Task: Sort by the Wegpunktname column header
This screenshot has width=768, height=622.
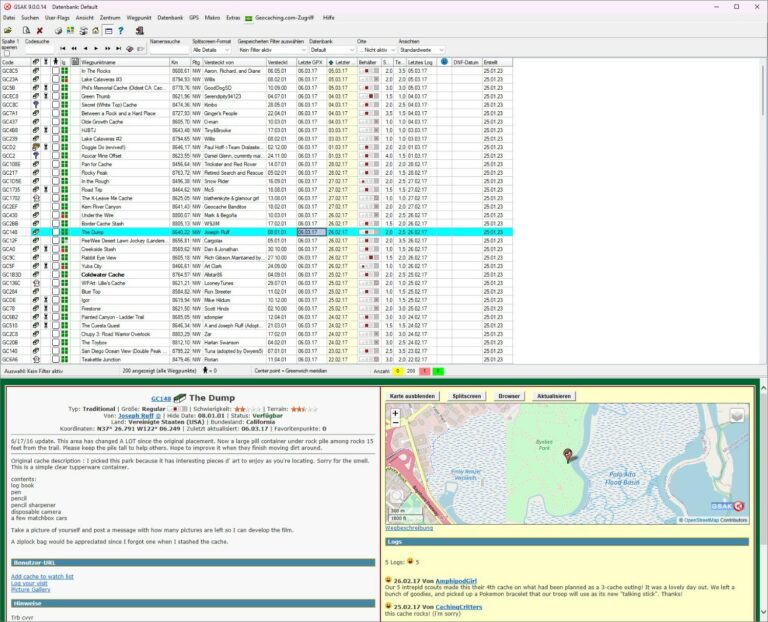Action: click(124, 62)
